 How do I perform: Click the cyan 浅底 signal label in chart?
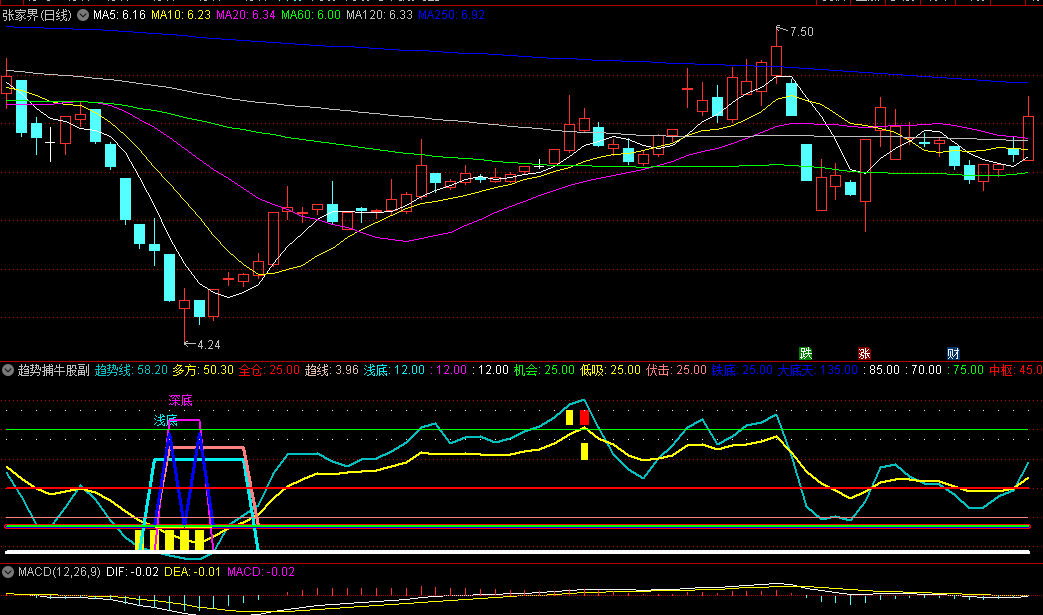(x=166, y=420)
